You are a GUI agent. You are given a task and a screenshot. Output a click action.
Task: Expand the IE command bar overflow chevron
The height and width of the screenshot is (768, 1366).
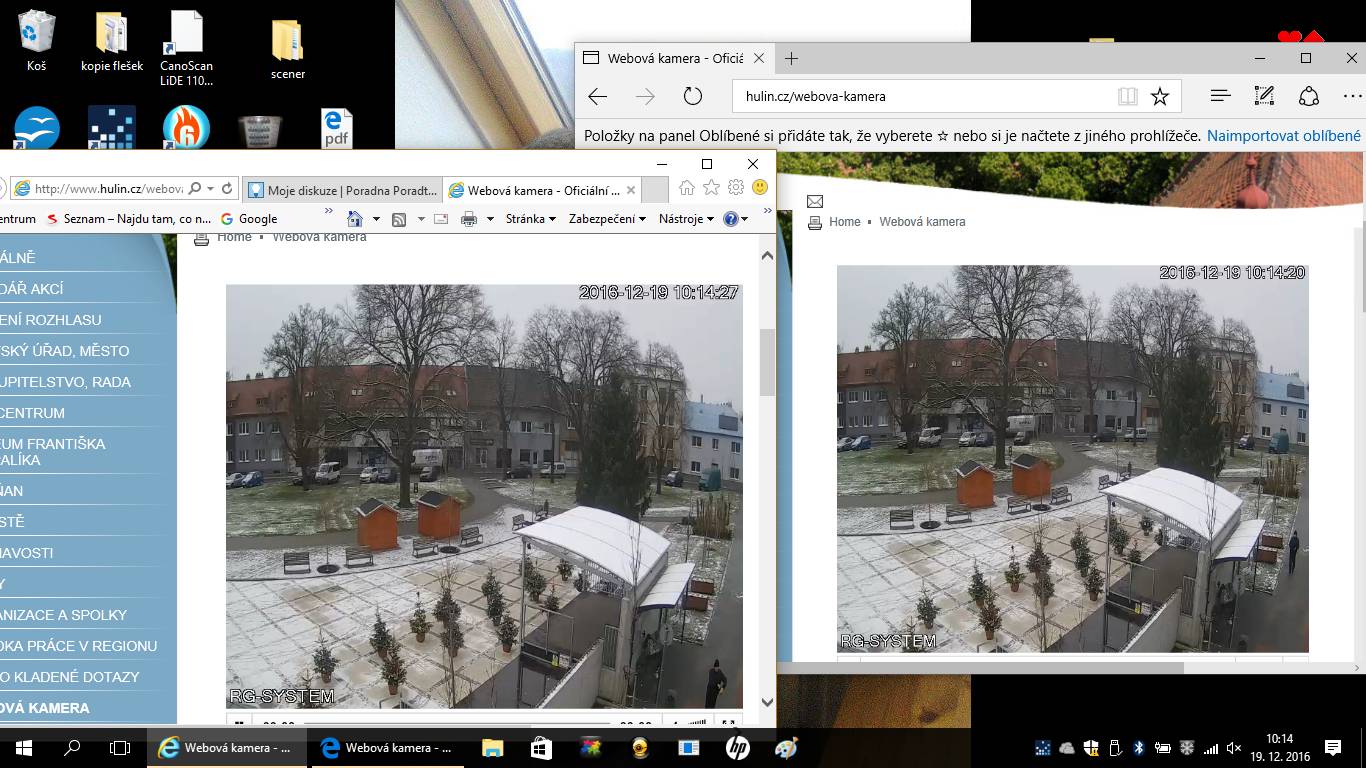click(x=768, y=212)
